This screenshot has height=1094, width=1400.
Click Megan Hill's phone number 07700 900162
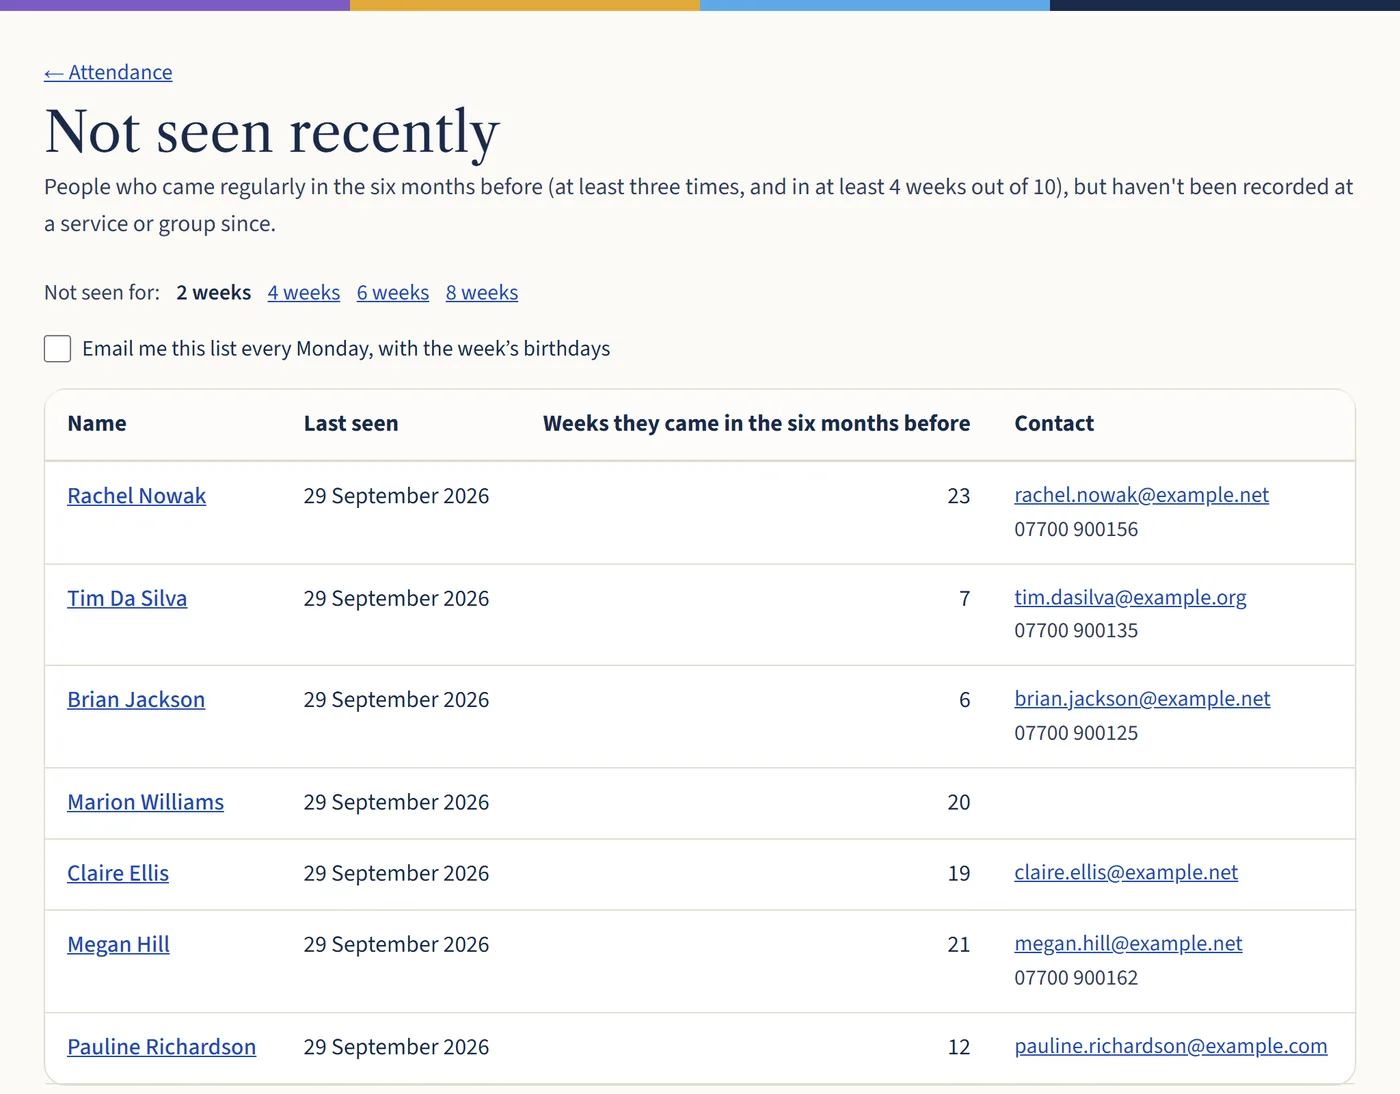coord(1076,978)
